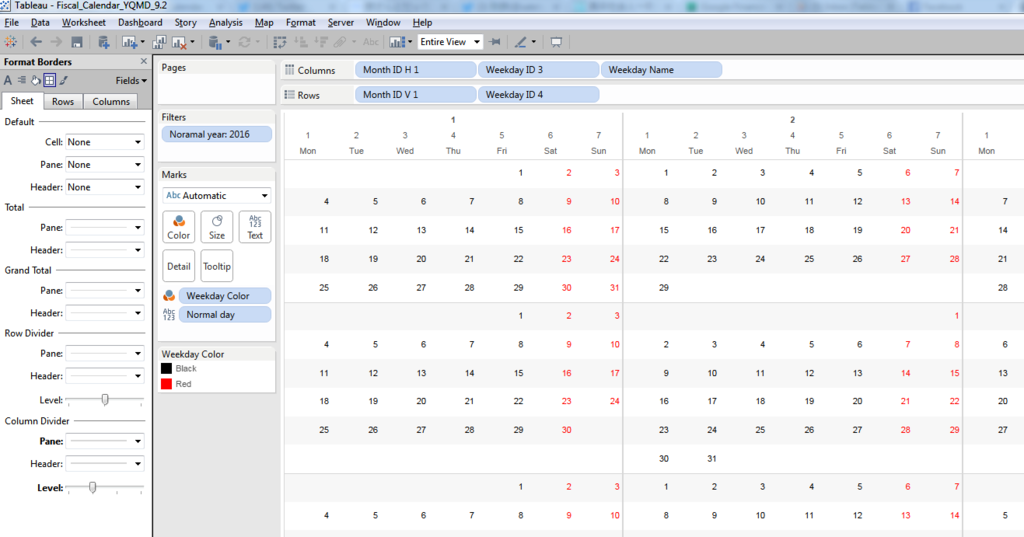1024x537 pixels.
Task: Click the Tableau start page logo icon
Action: pyautogui.click(x=10, y=42)
